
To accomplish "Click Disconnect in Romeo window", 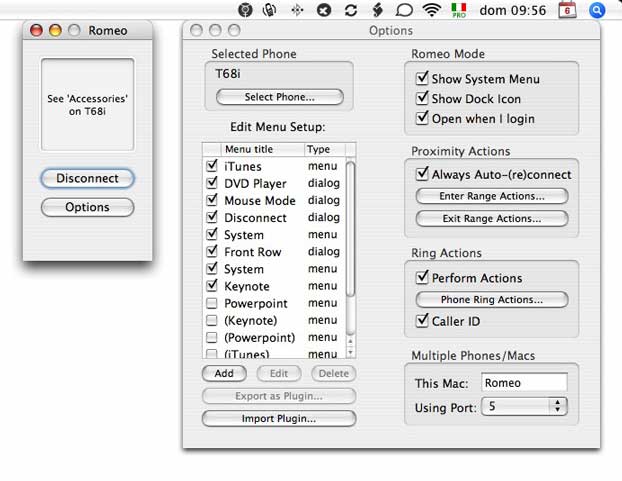I will 87,178.
